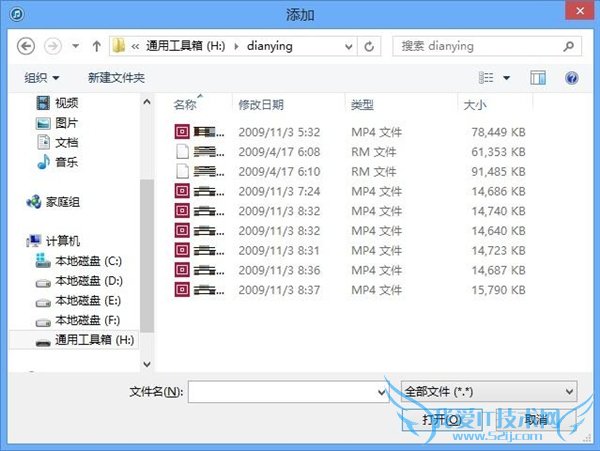600x451 pixels.
Task: Select MP4 file dated 2009/11/3 8:31
Action: (350, 251)
